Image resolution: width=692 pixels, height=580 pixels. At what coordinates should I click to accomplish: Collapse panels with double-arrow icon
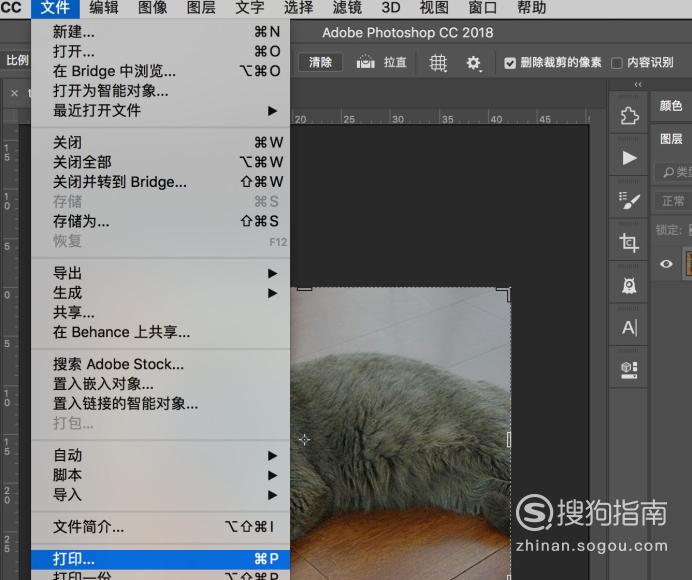638,84
